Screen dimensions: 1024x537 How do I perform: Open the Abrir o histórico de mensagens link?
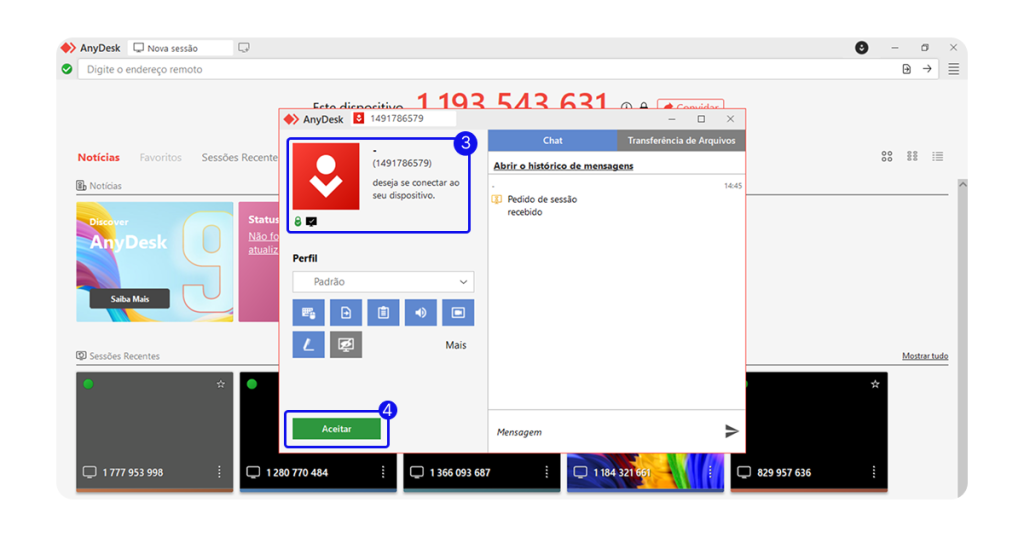(563, 166)
